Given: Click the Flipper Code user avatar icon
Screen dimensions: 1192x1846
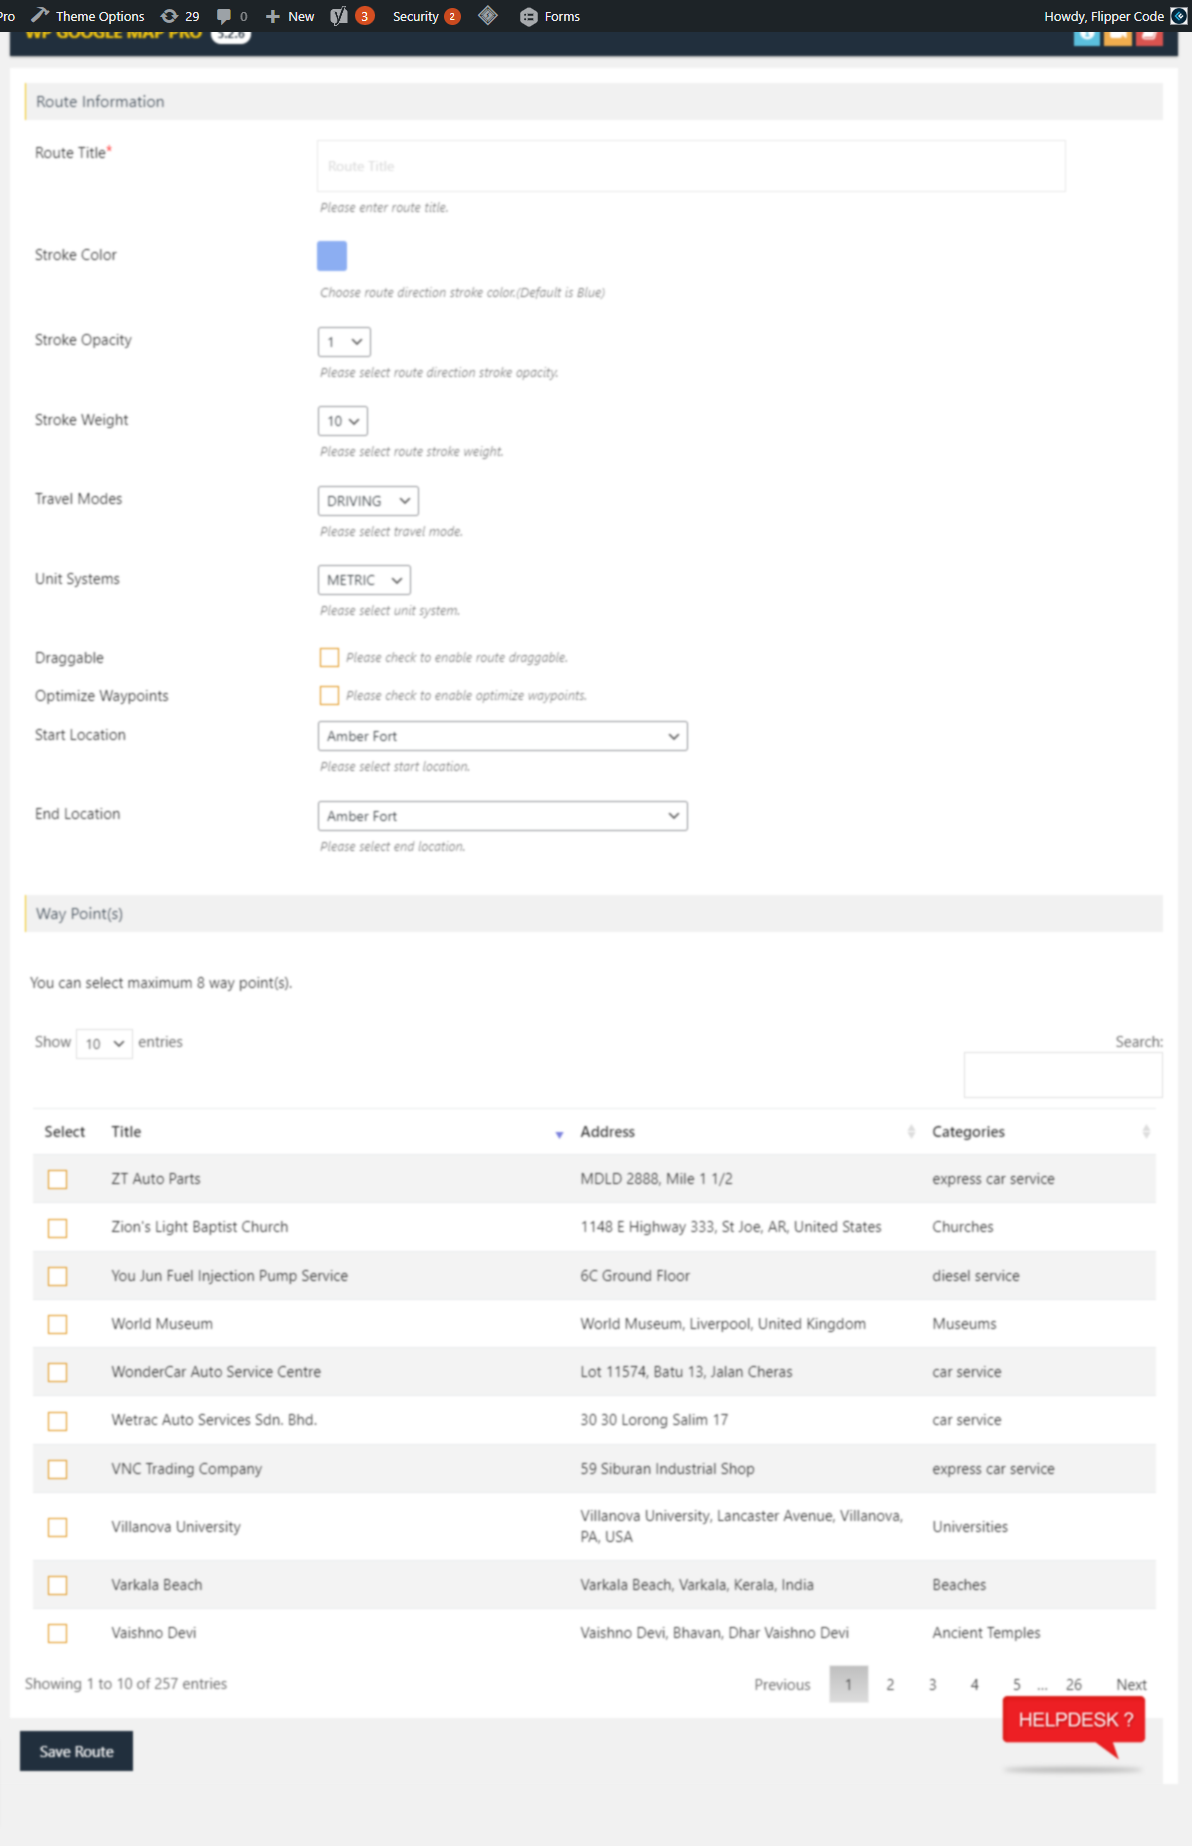Looking at the screenshot, I should [1179, 16].
